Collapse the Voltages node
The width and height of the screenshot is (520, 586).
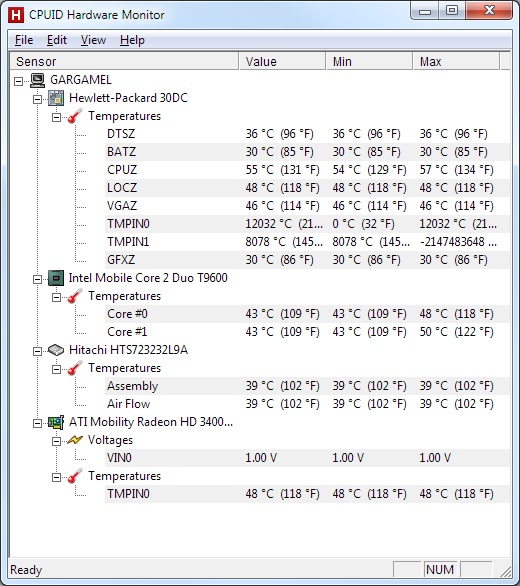pyautogui.click(x=56, y=441)
